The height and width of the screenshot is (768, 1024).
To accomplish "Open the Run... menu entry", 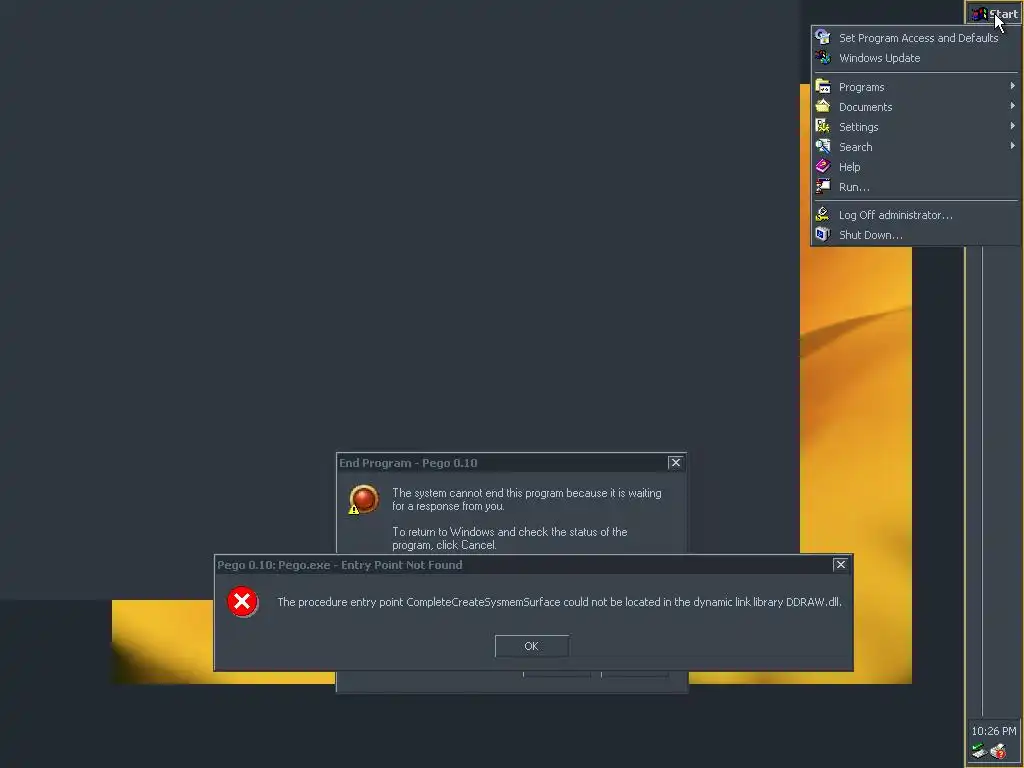I will [915, 187].
